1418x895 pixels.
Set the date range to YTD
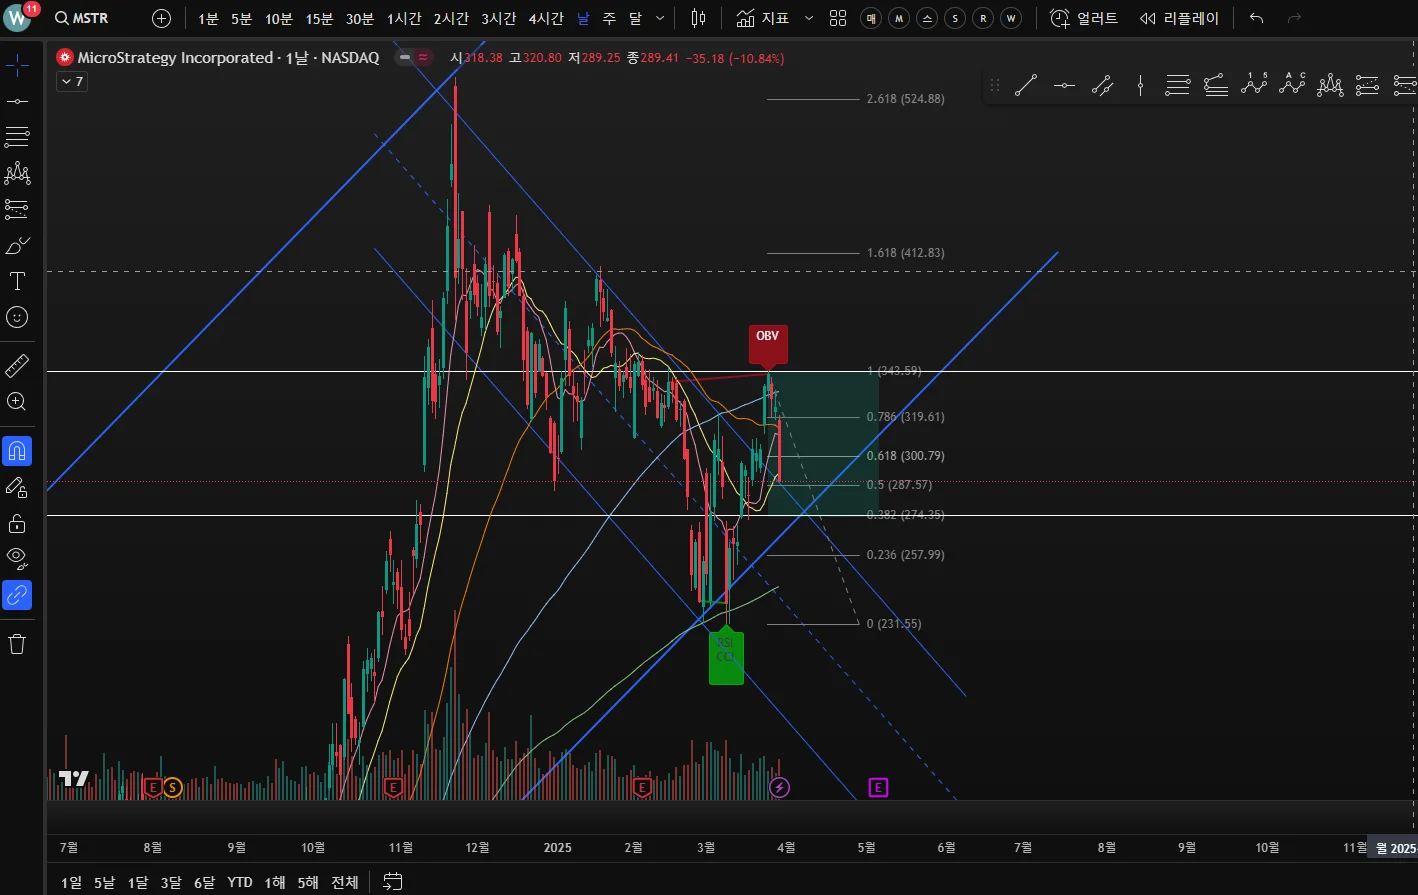coord(240,882)
